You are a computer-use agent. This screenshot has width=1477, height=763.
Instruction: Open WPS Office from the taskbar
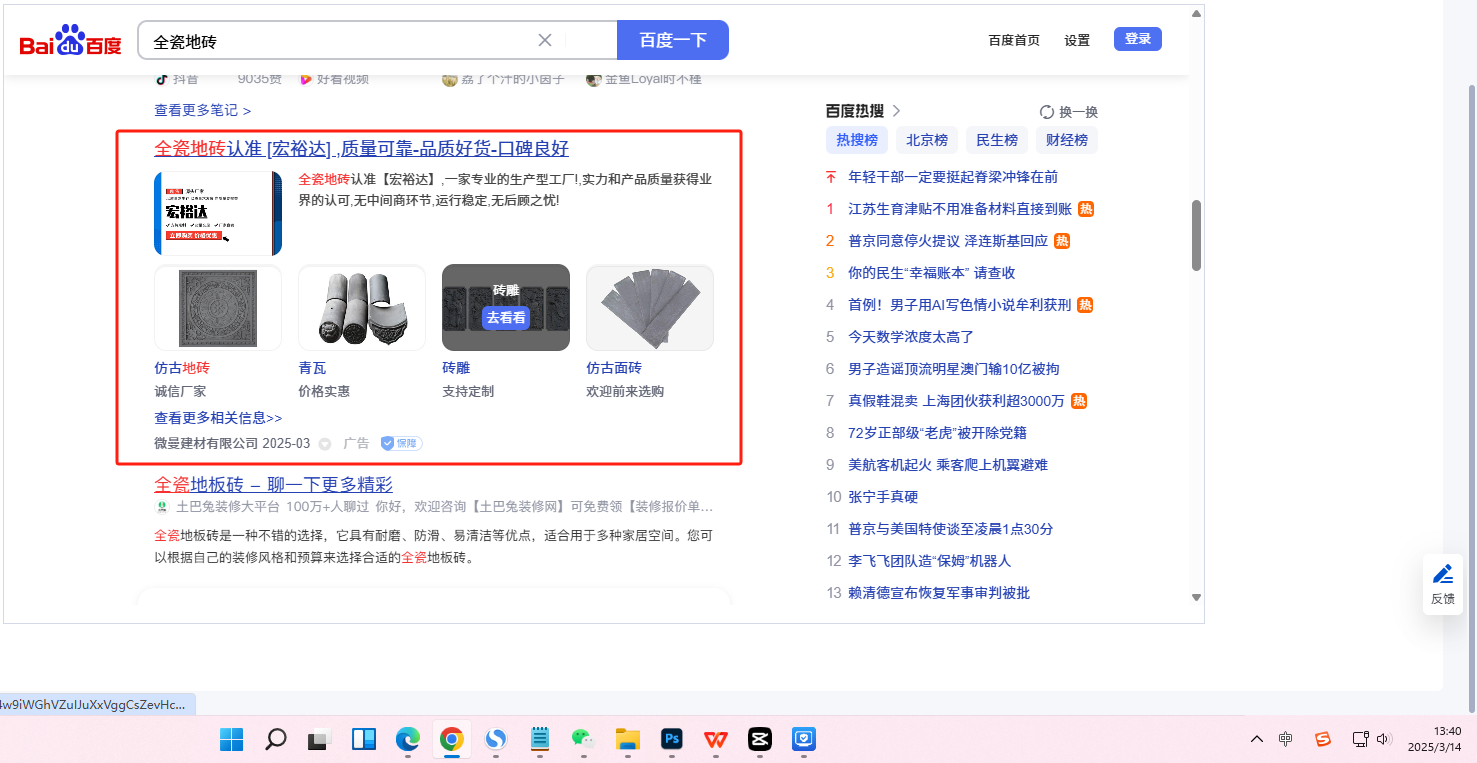[716, 740]
